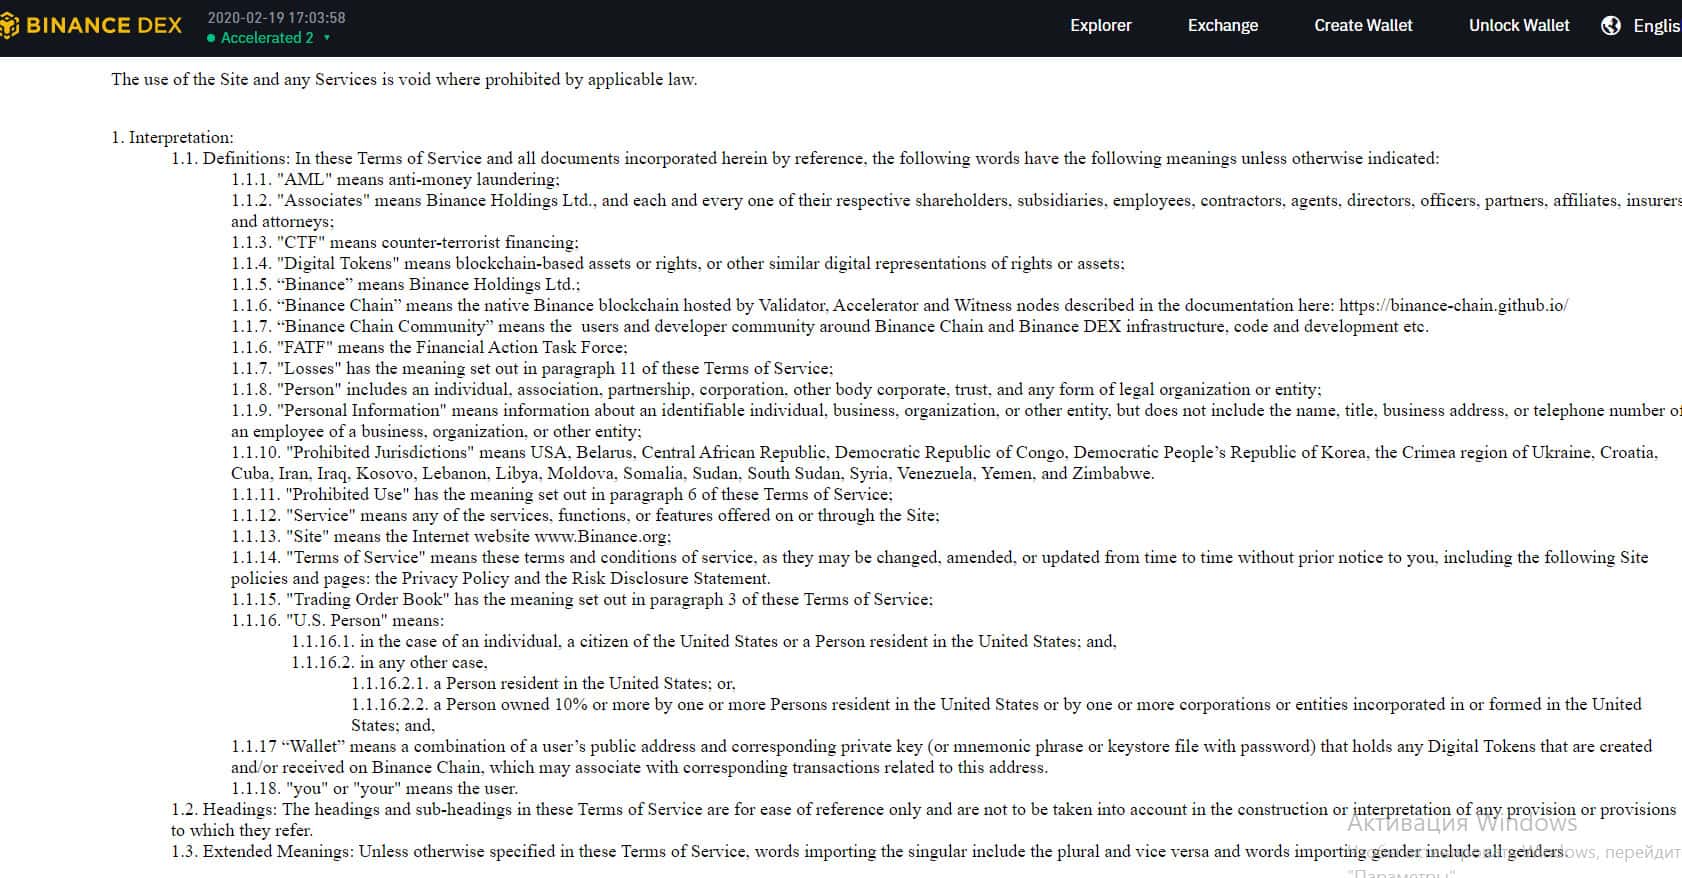Click the "U.S. Person" means line
The height and width of the screenshot is (878, 1682).
(x=337, y=621)
